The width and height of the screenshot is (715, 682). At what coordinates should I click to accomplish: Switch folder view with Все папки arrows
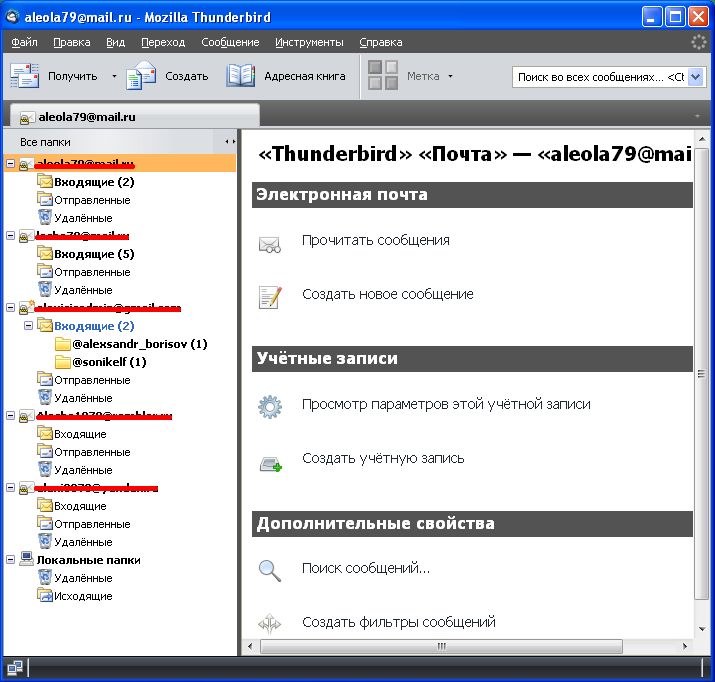coord(230,142)
